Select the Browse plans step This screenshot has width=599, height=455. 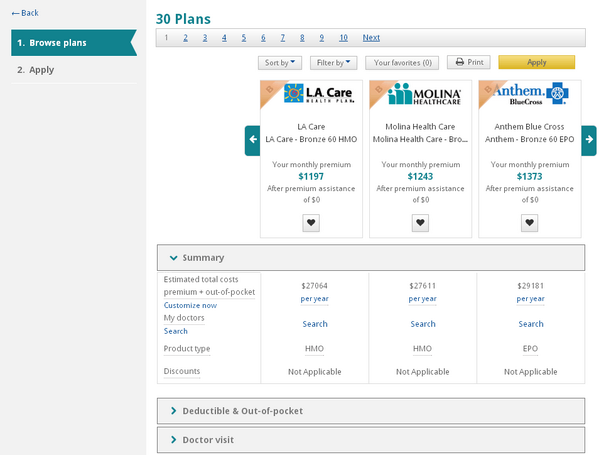pyautogui.click(x=74, y=43)
